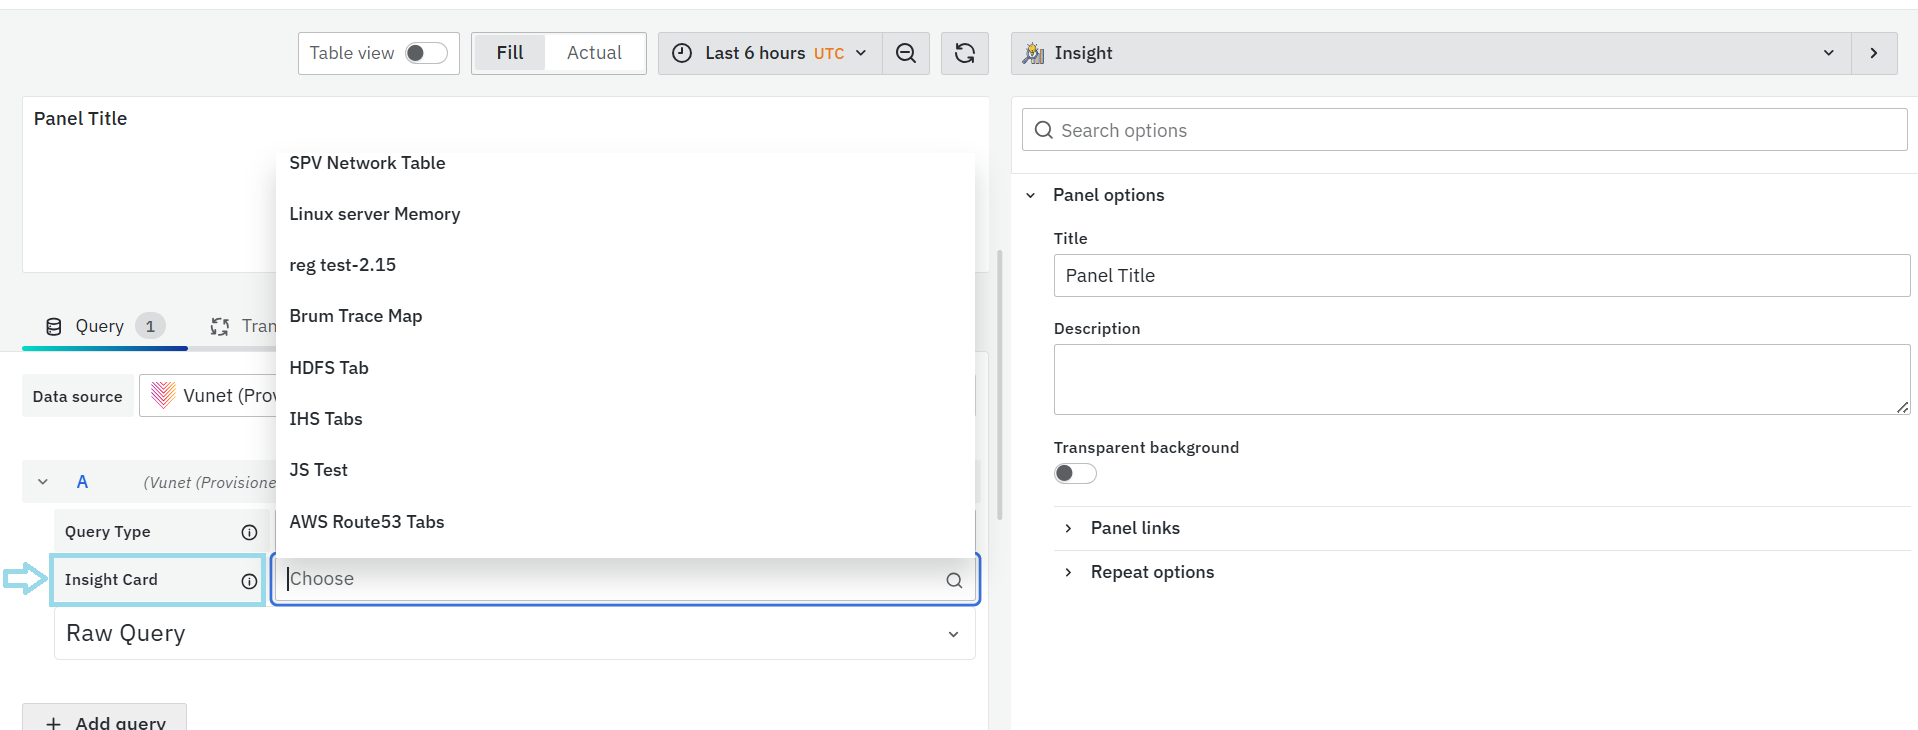Click the Insight visualization icon
The width and height of the screenshot is (1918, 730).
[x=1033, y=53]
